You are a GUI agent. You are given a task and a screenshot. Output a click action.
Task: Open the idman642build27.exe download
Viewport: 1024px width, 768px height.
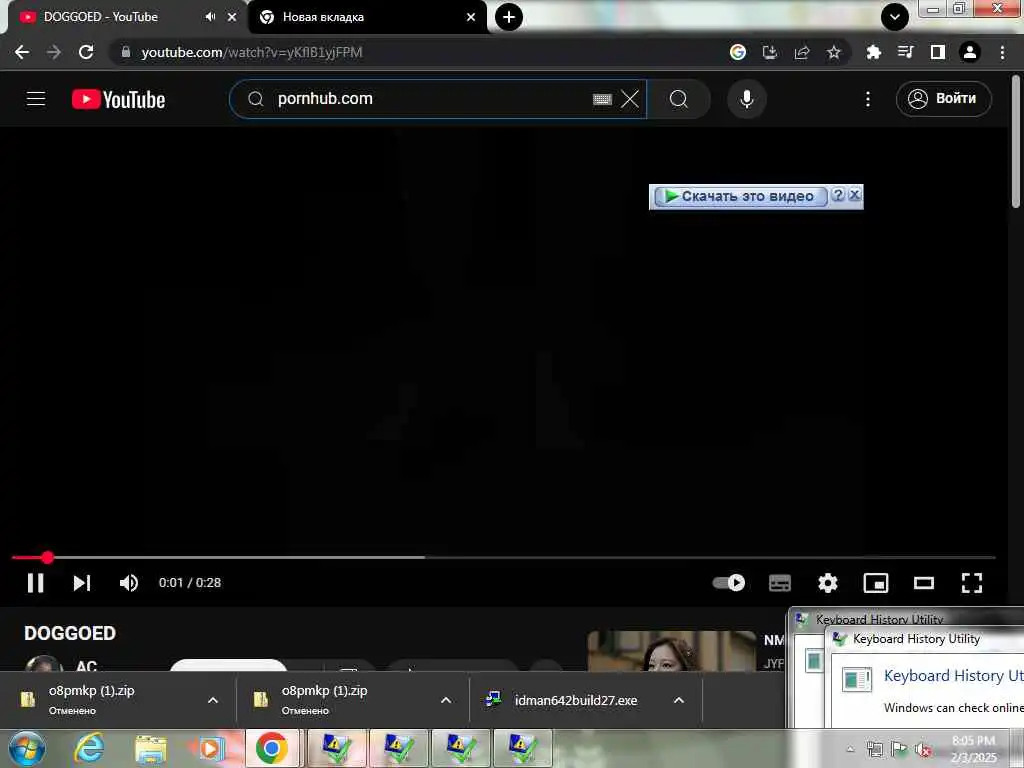575,700
